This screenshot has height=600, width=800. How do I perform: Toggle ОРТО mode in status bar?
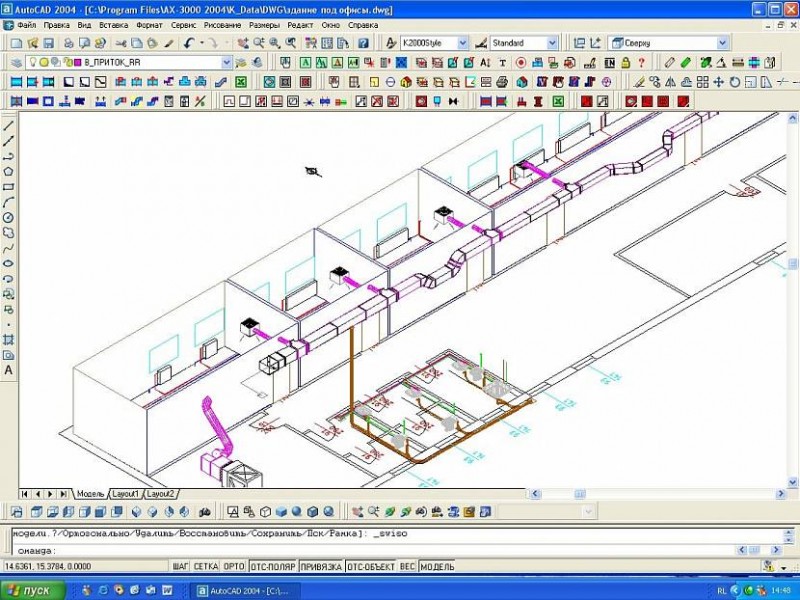point(234,566)
